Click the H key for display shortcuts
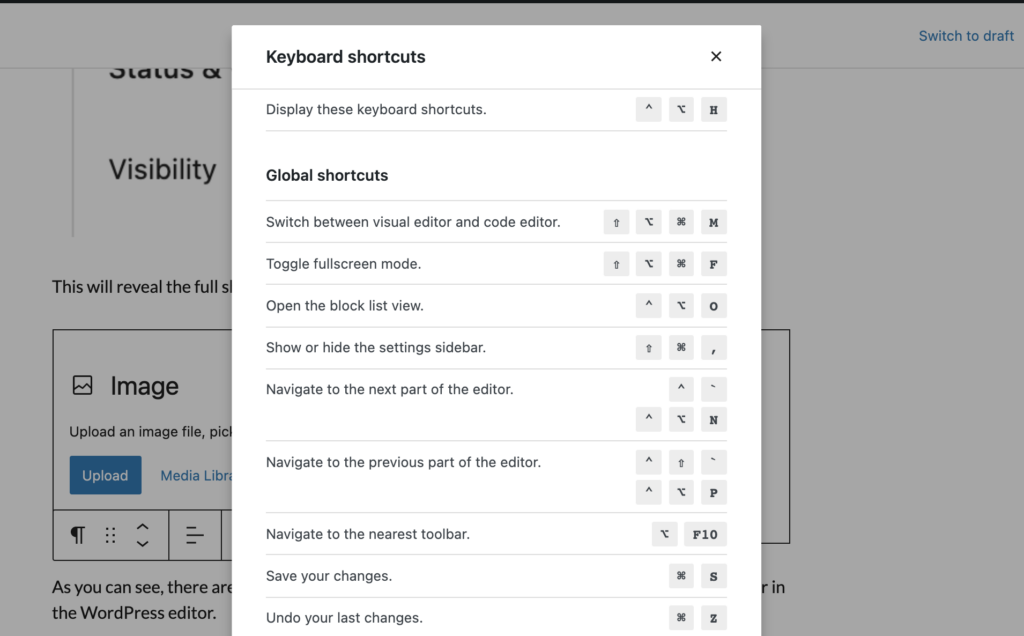The height and width of the screenshot is (636, 1024). tap(713, 110)
